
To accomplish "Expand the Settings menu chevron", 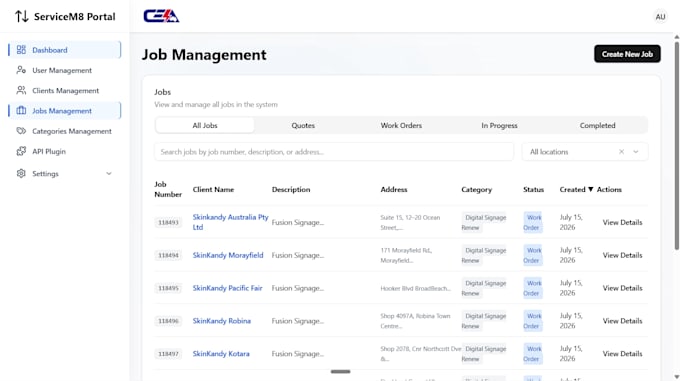I will tap(109, 173).
